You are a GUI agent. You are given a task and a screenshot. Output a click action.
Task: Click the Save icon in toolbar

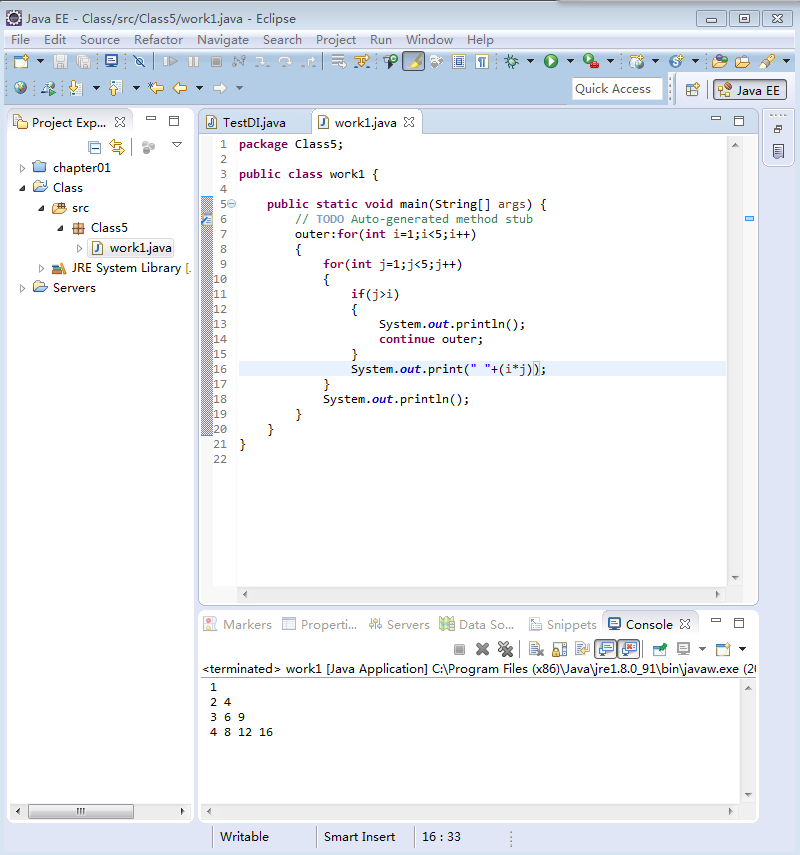click(x=60, y=62)
